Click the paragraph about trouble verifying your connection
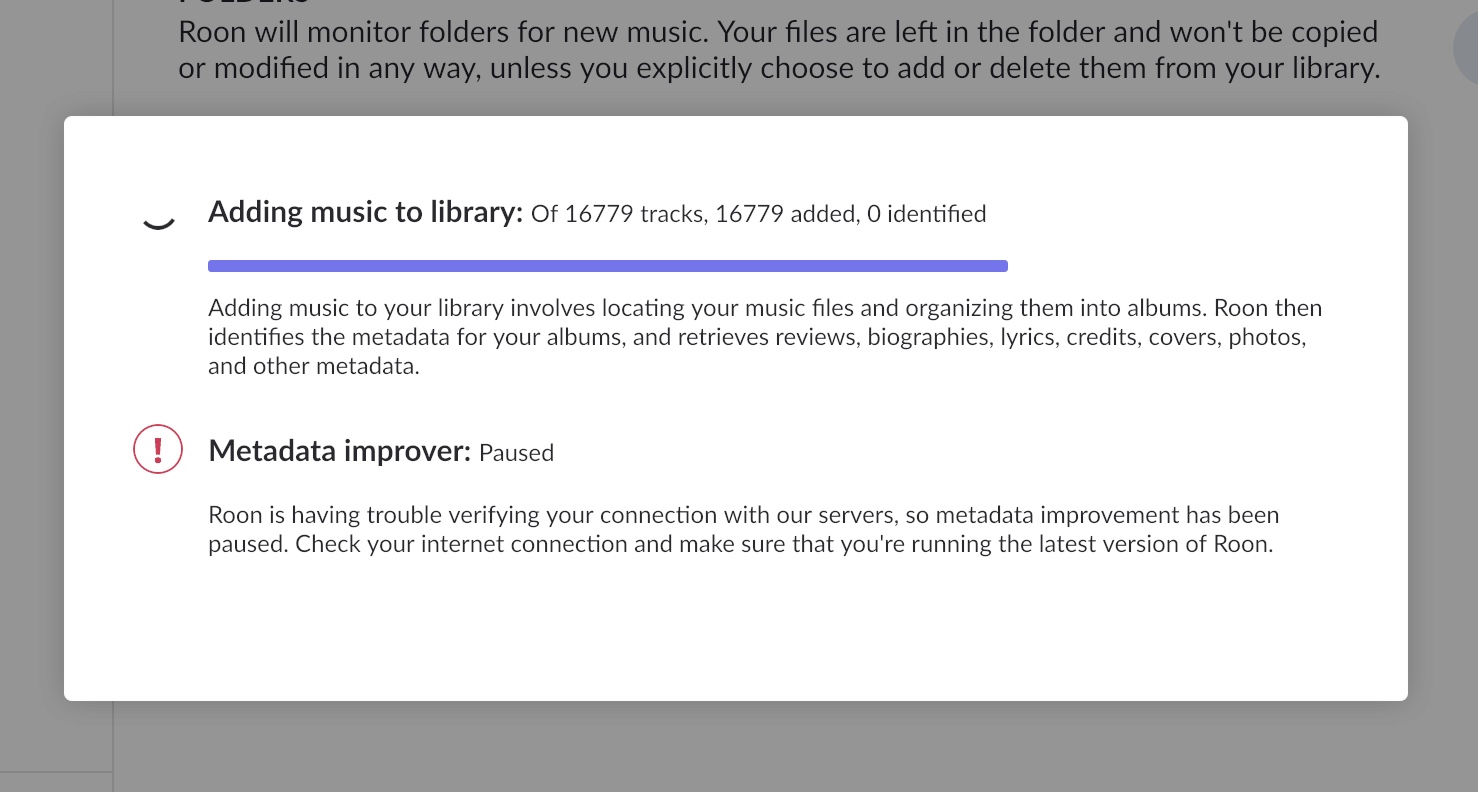This screenshot has width=1478, height=792. coord(744,530)
